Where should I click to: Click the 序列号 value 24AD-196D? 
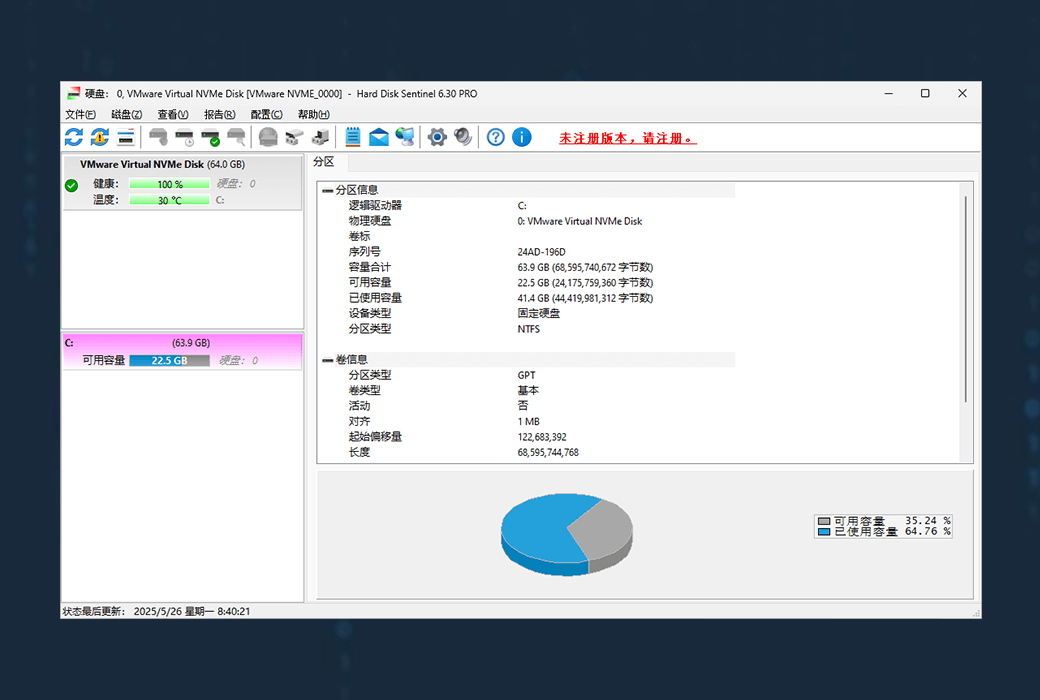point(541,252)
